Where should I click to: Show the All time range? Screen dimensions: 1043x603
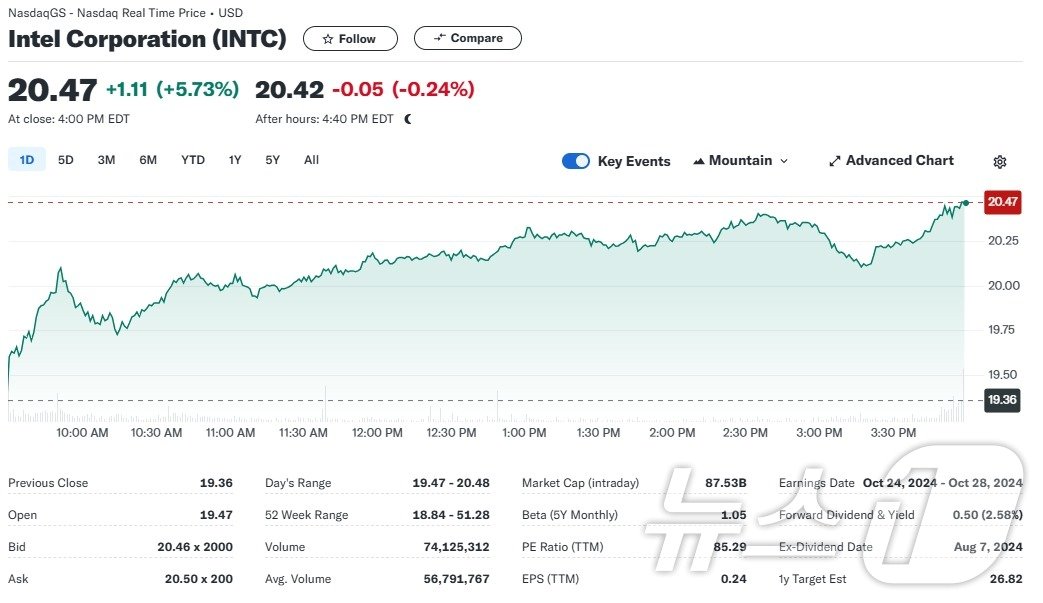[311, 160]
